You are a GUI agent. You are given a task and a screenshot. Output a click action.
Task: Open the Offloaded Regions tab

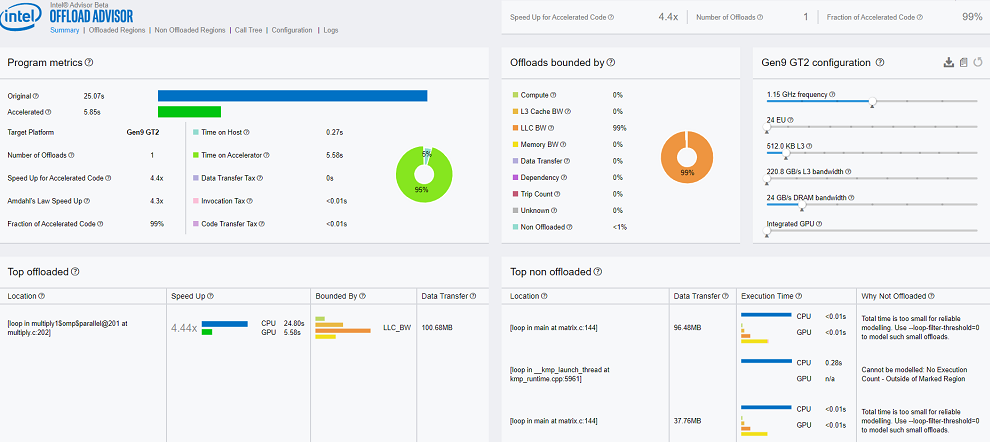(117, 30)
